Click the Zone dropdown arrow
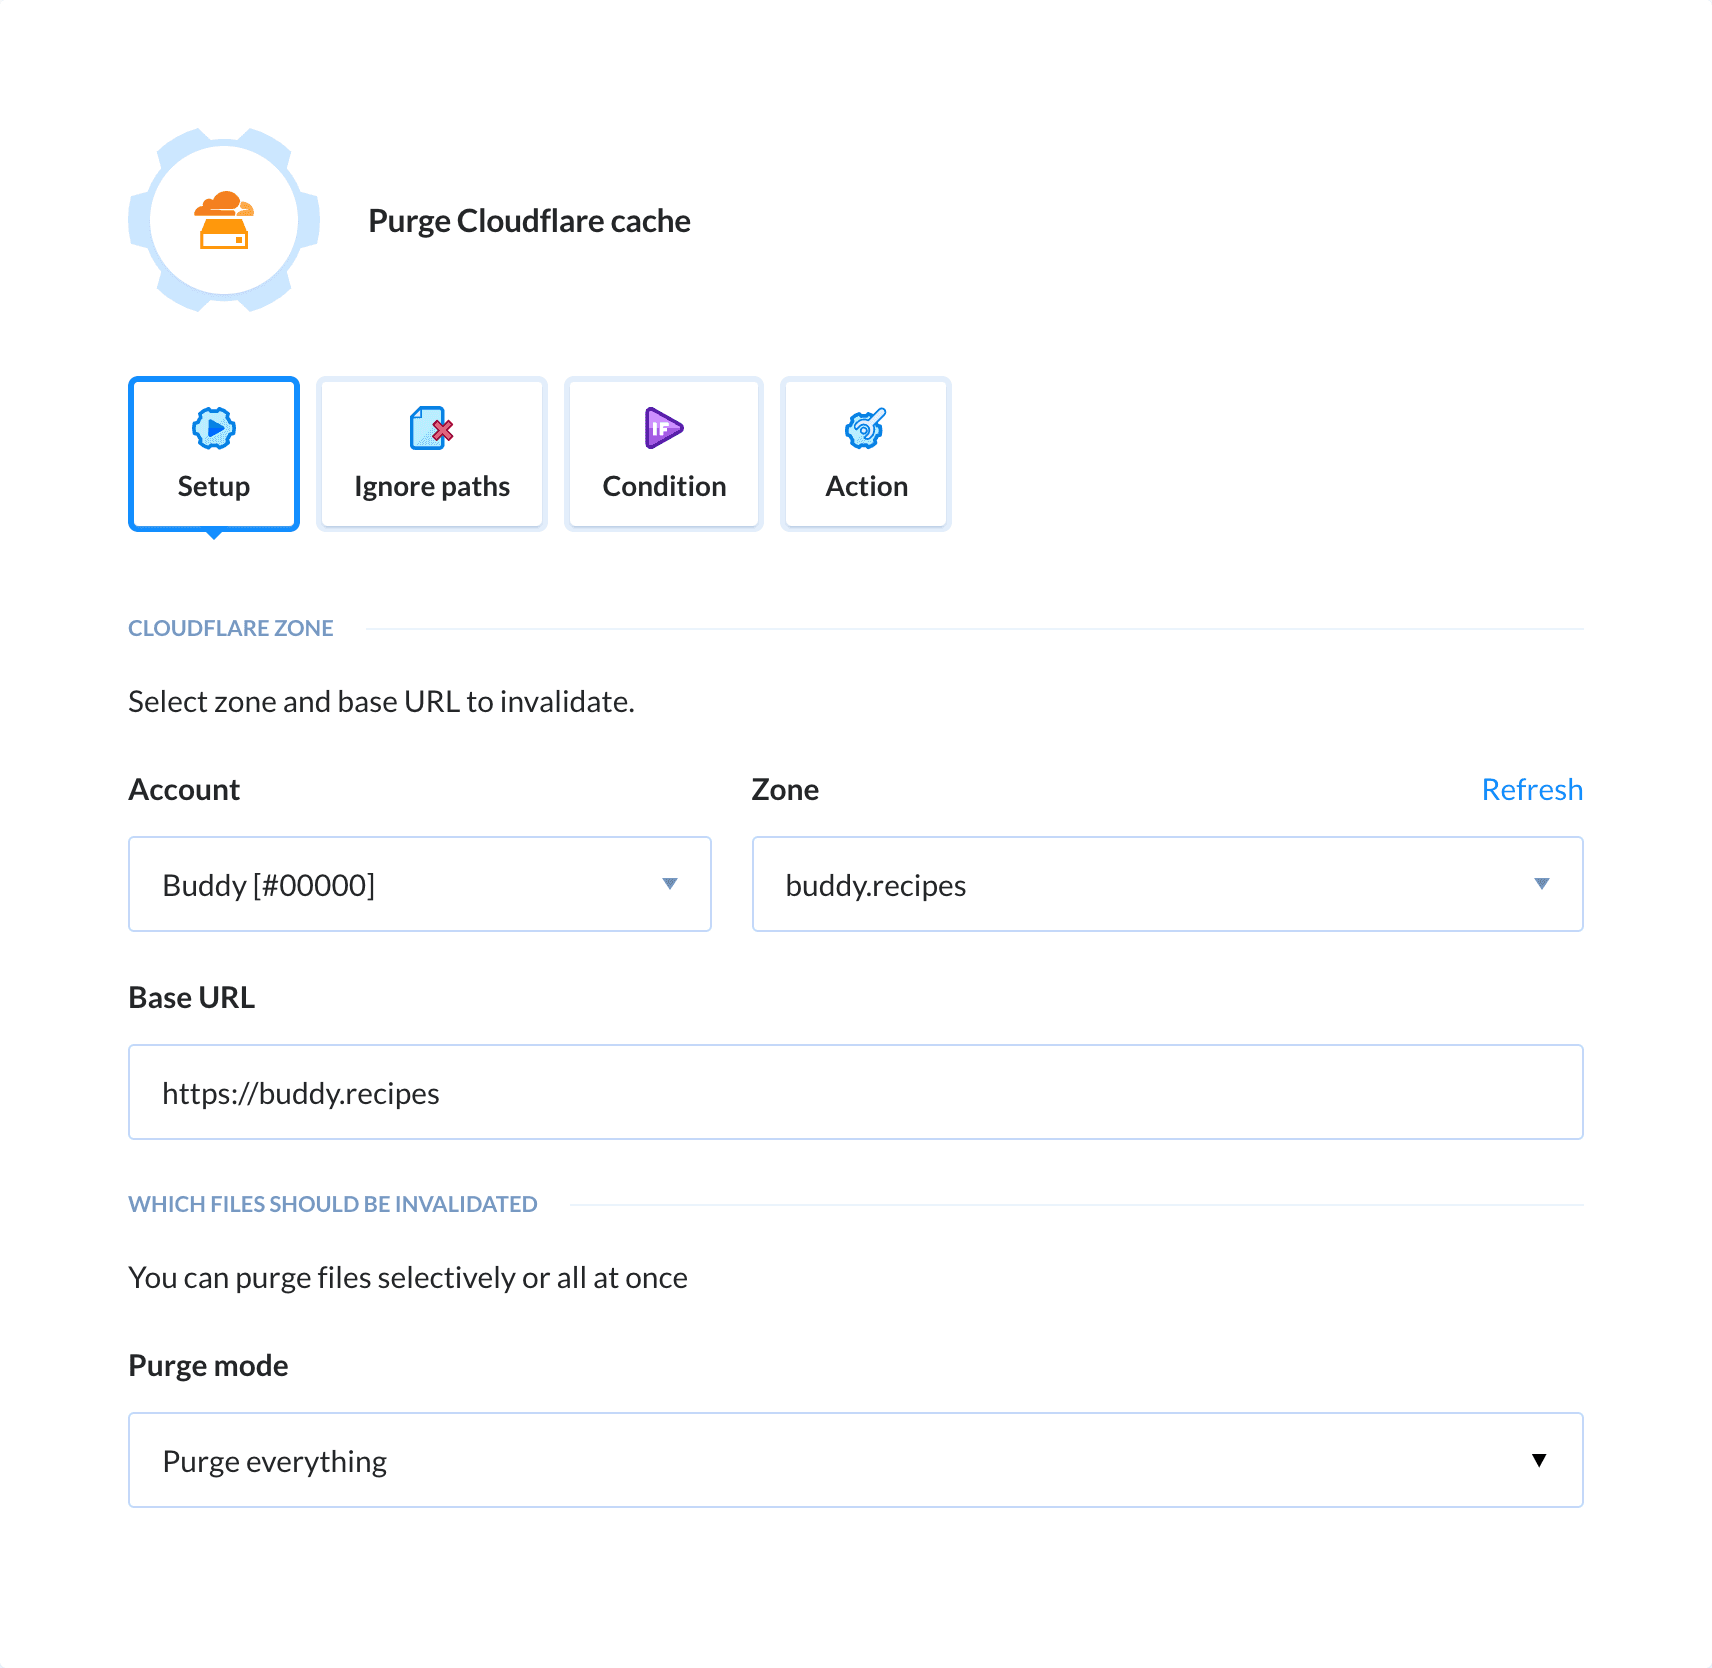Screen dimensions: 1712x1668 1543,884
